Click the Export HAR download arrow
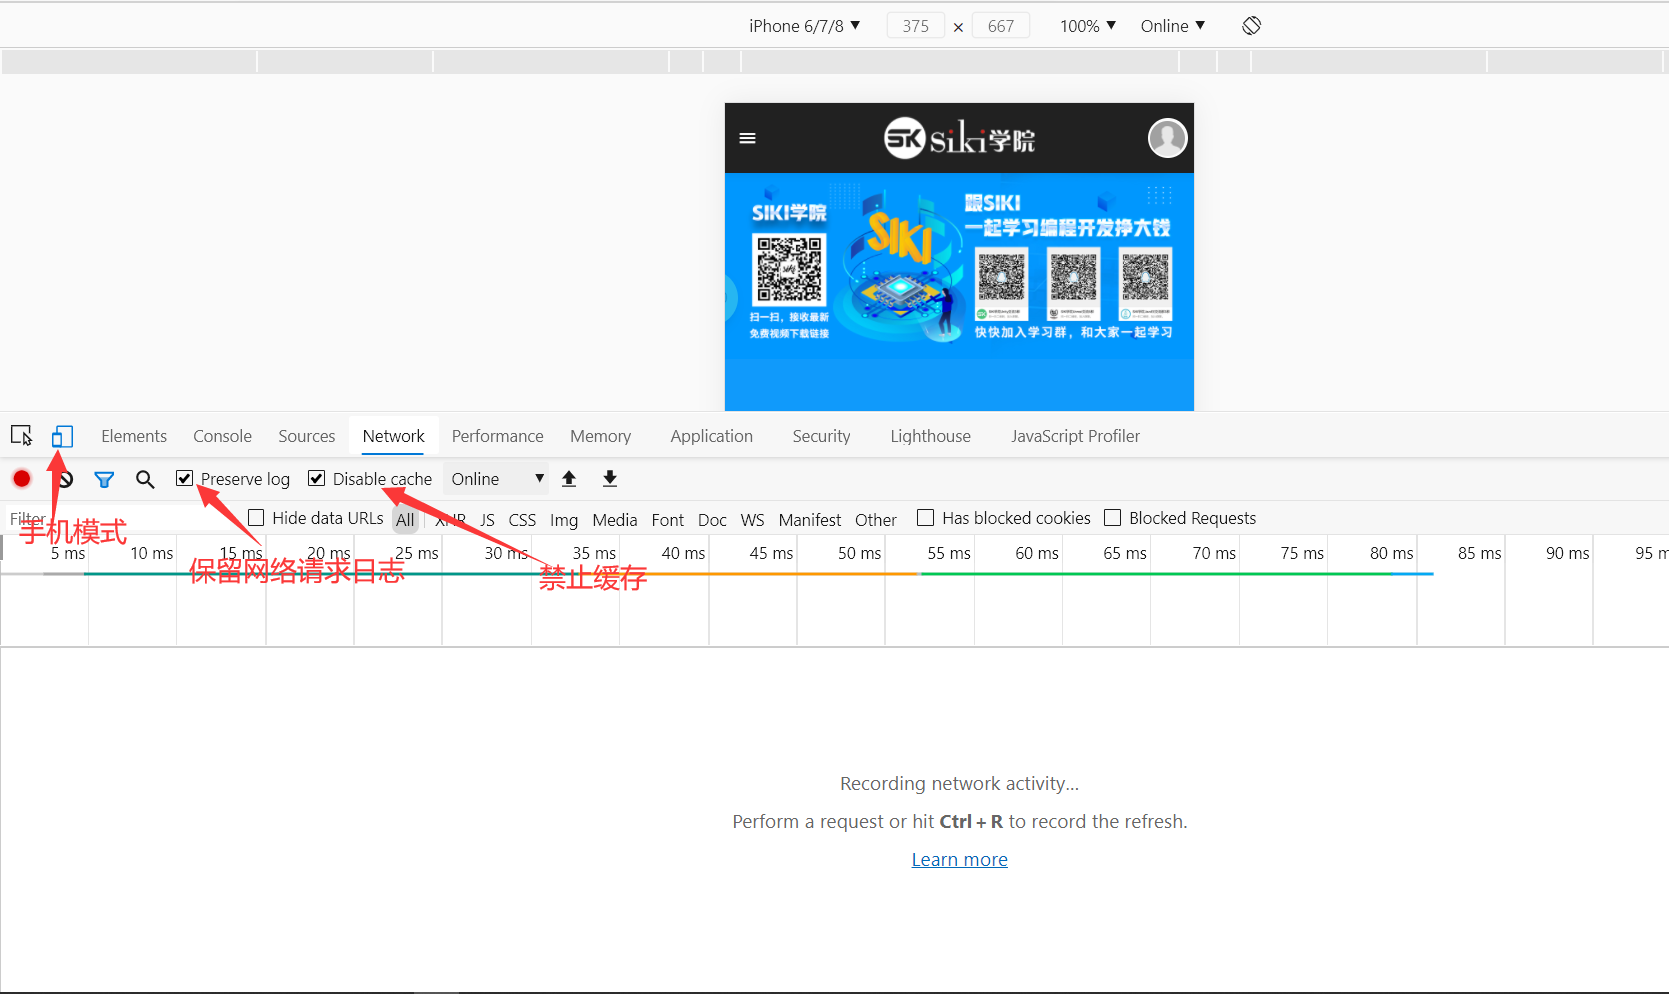The image size is (1669, 994). [610, 479]
